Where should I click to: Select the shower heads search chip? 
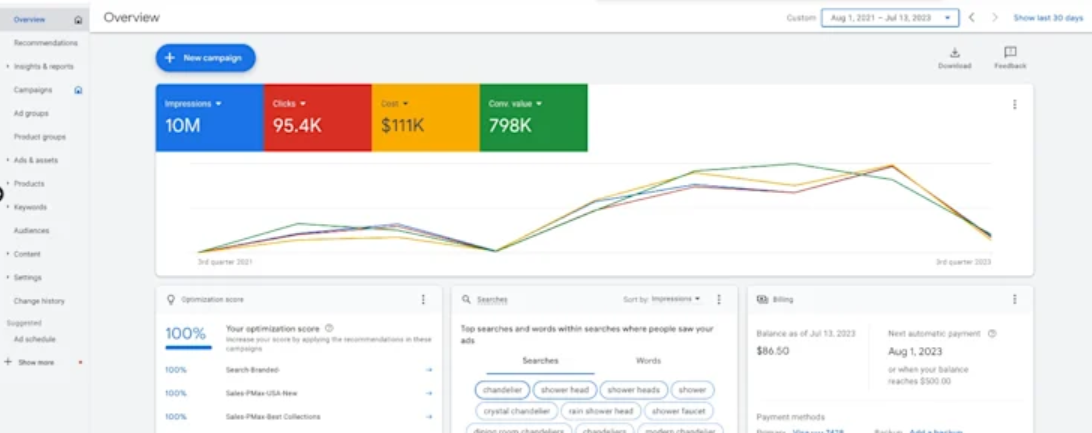(x=634, y=390)
